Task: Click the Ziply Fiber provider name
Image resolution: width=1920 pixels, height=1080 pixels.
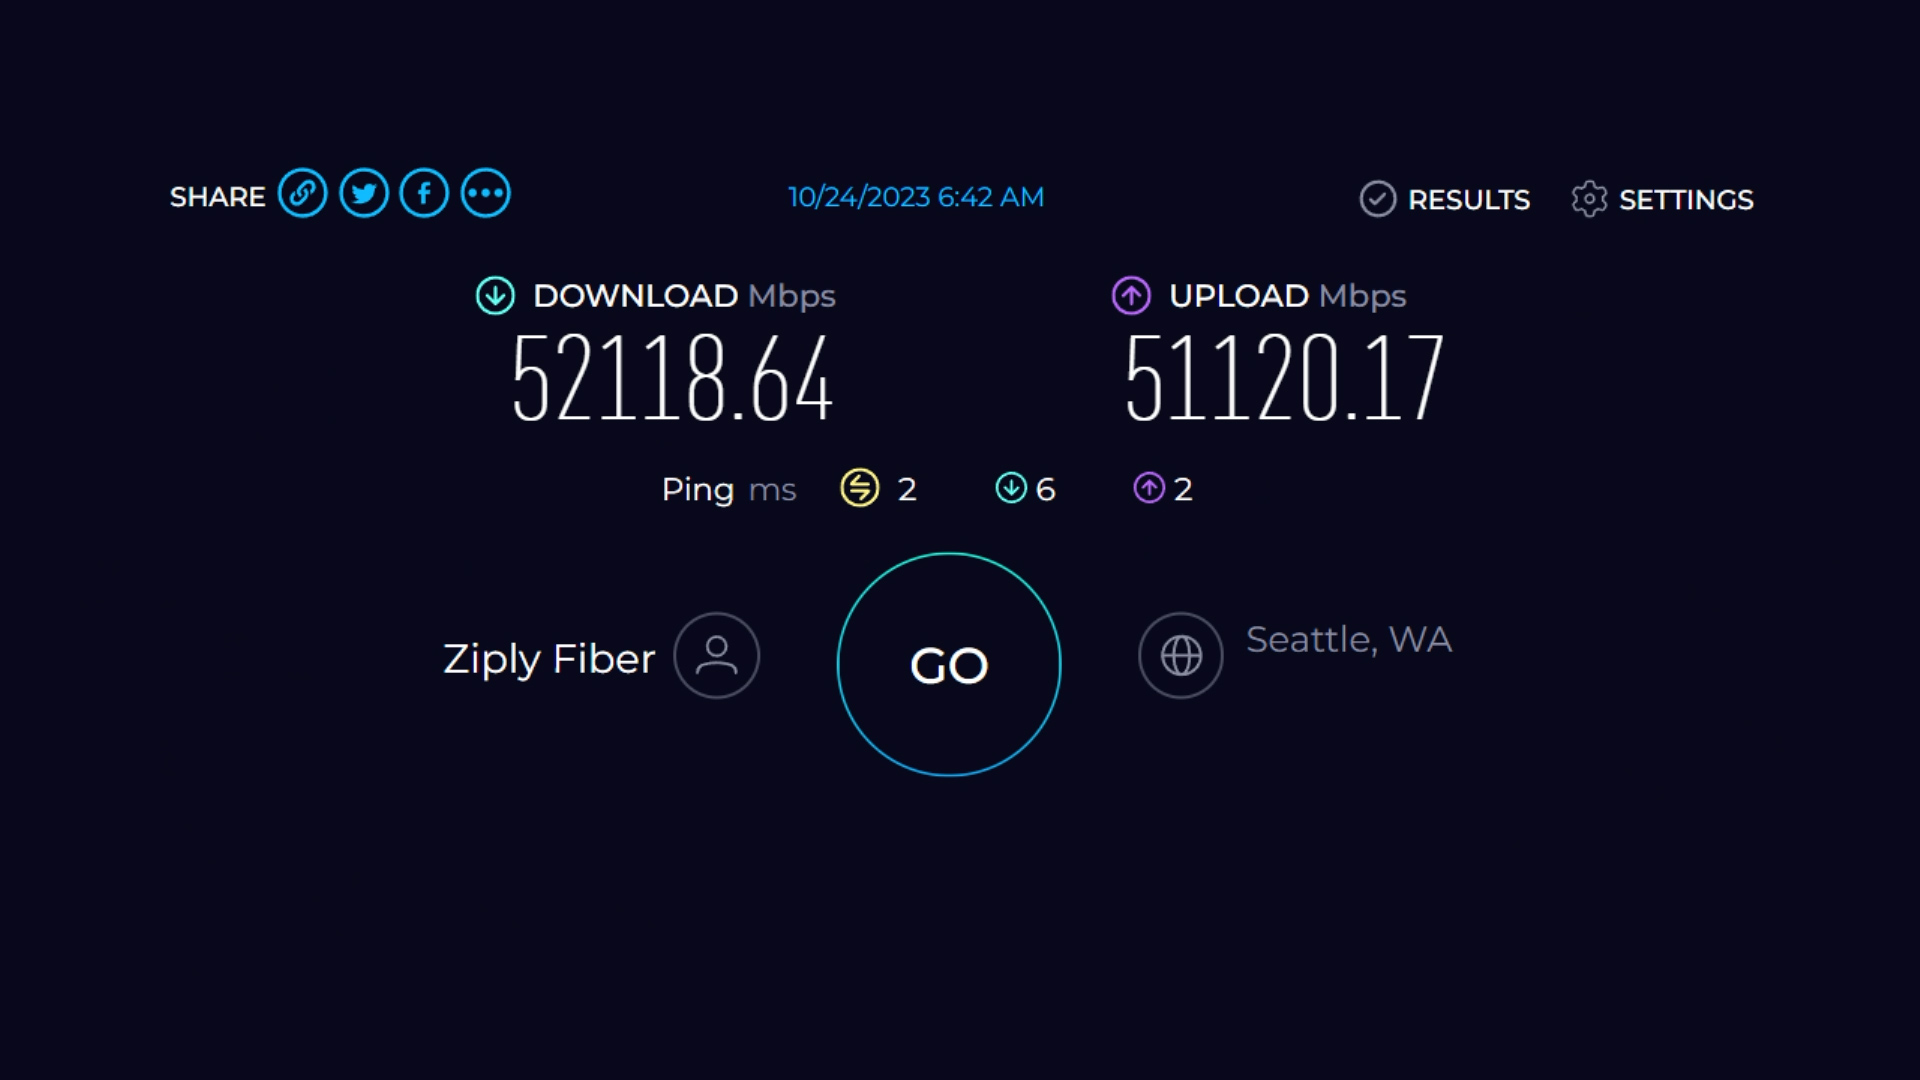Action: (x=549, y=659)
